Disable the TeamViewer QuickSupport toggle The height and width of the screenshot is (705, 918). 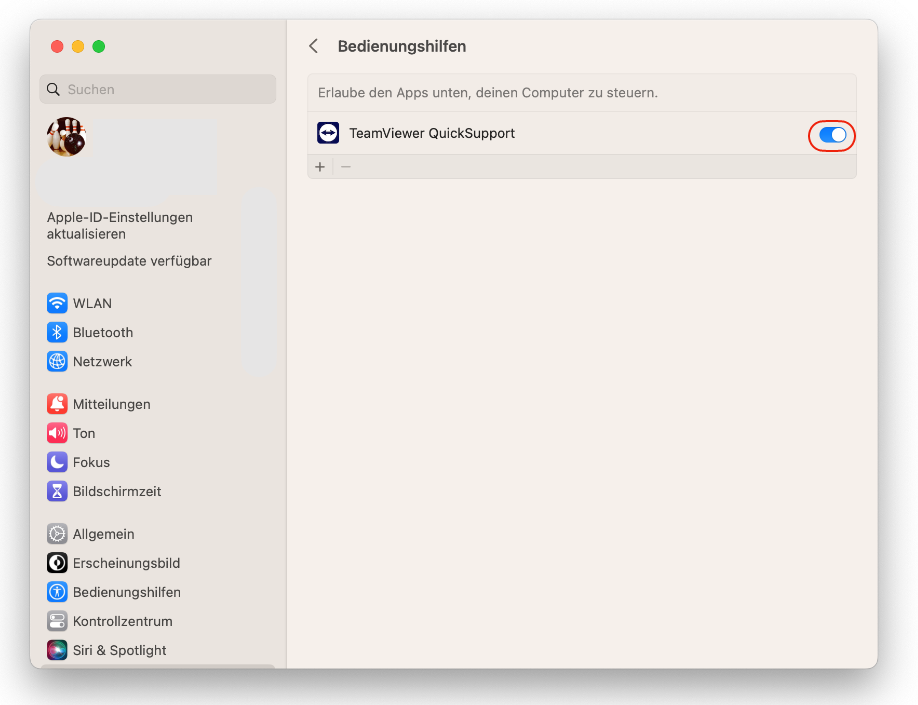832,135
